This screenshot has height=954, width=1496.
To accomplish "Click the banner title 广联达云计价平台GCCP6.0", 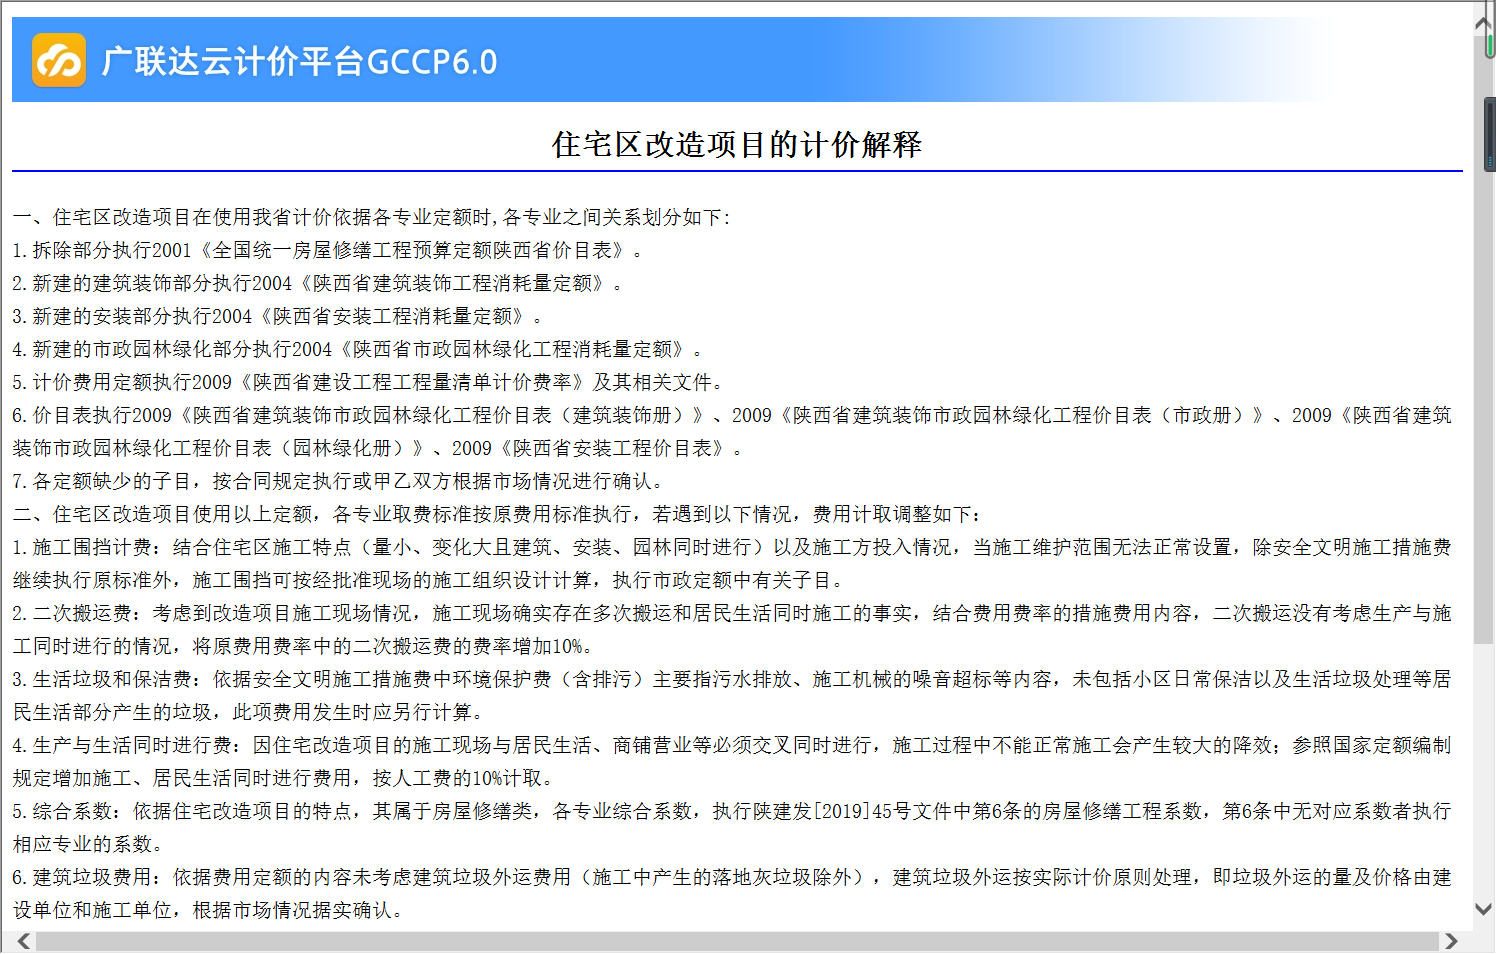I will 299,61.
